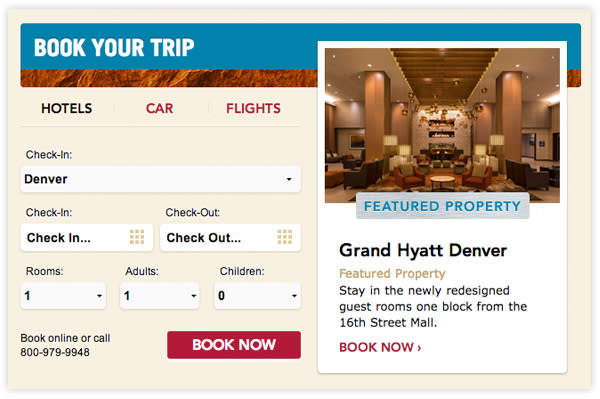
Task: Open the Check-In calendar grid icon
Action: pos(137,237)
